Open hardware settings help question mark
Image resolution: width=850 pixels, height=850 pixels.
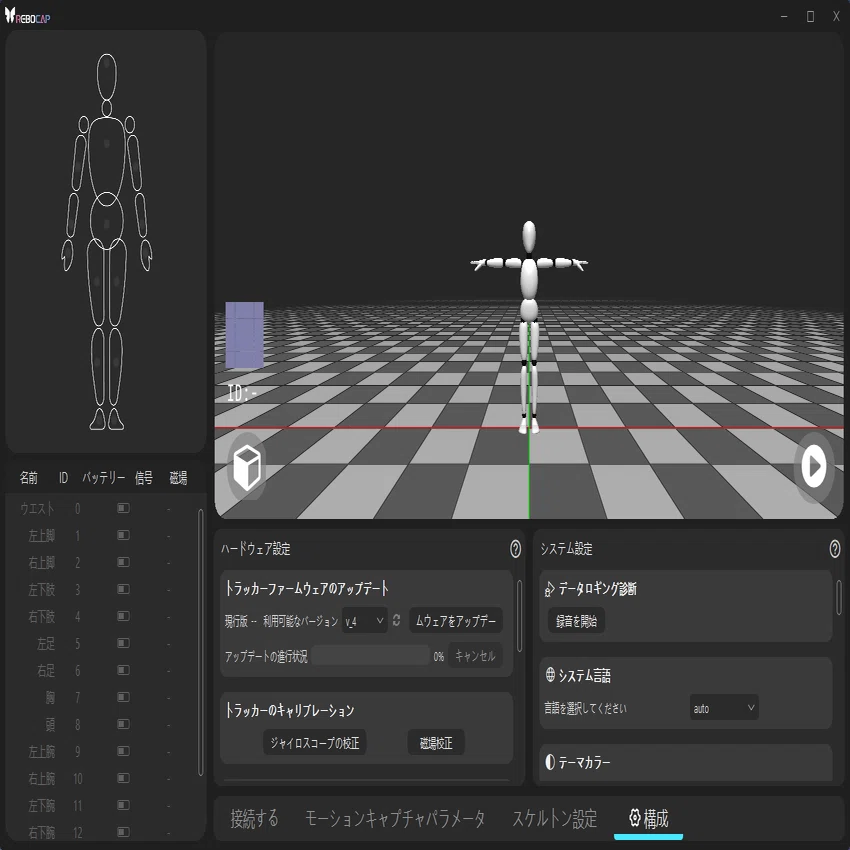click(x=515, y=549)
